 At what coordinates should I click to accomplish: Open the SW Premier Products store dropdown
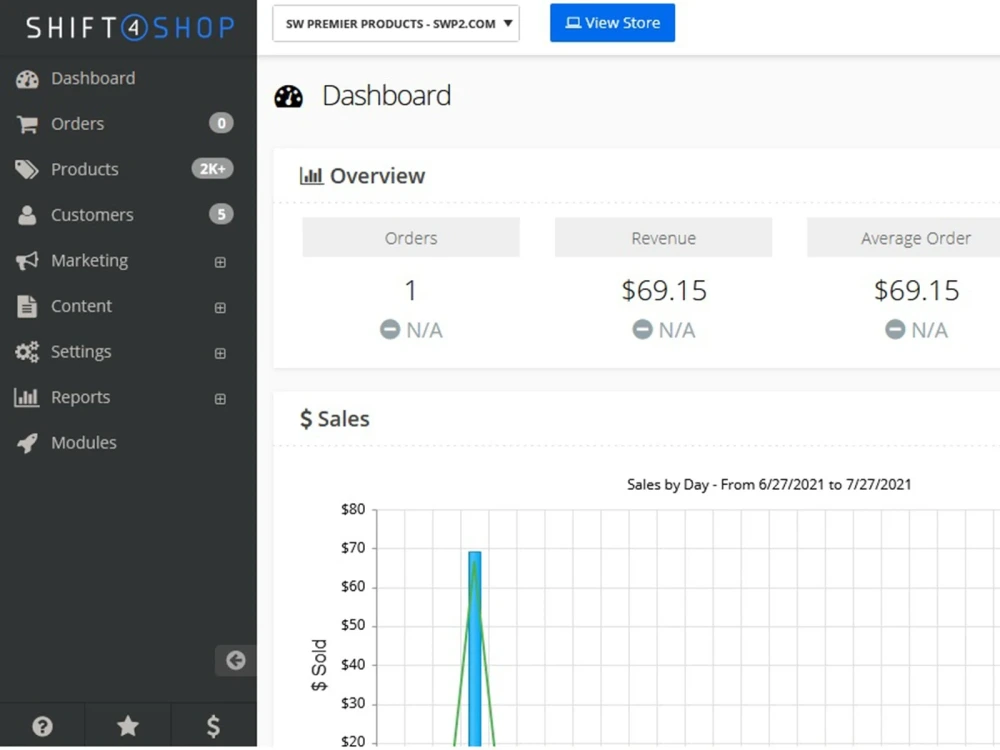pos(395,24)
